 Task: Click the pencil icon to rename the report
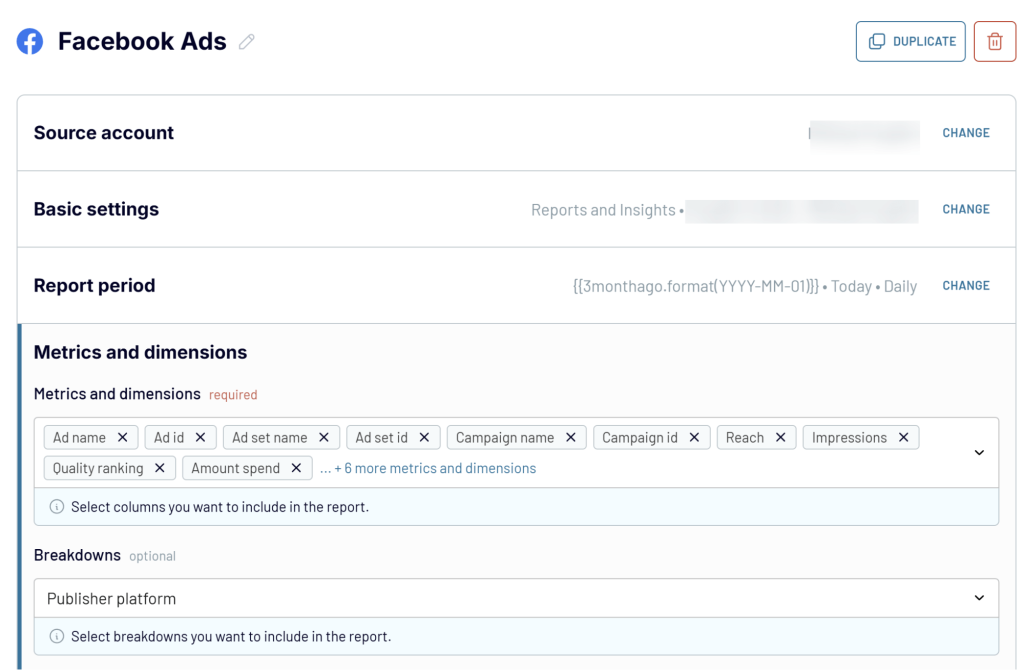(x=246, y=42)
